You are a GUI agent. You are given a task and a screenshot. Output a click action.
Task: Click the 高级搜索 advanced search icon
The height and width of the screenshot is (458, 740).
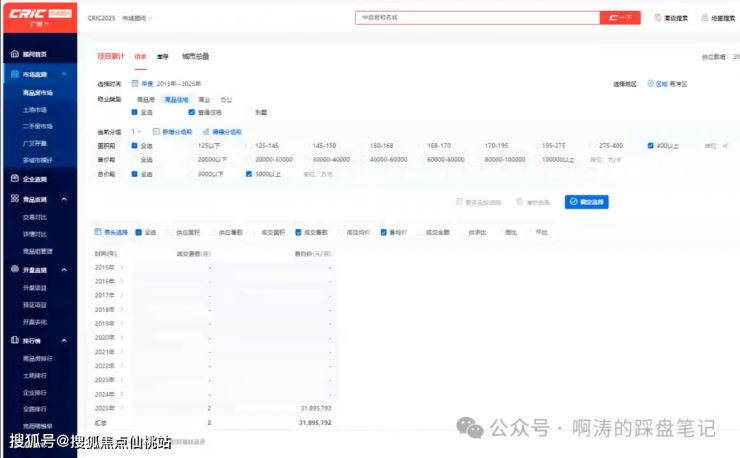tap(658, 18)
